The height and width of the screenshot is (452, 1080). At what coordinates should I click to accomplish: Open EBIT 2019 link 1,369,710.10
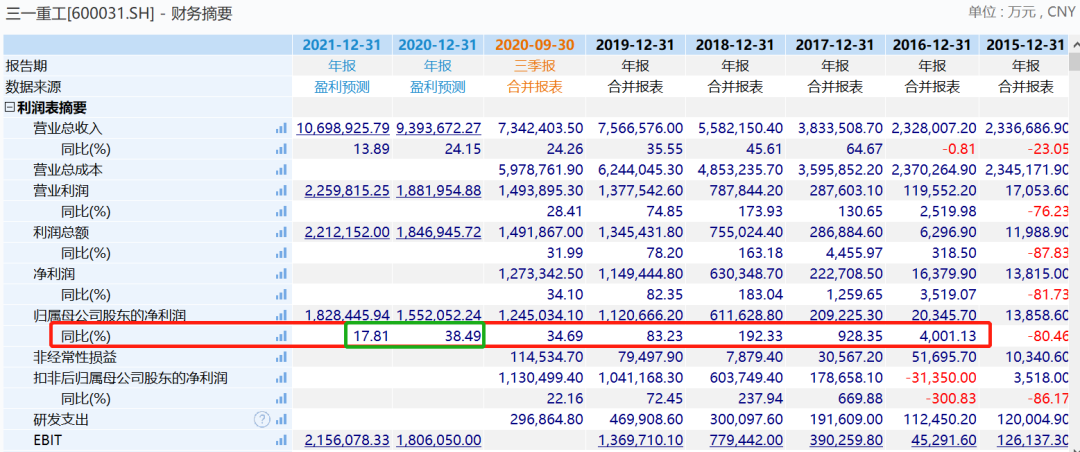[641, 440]
